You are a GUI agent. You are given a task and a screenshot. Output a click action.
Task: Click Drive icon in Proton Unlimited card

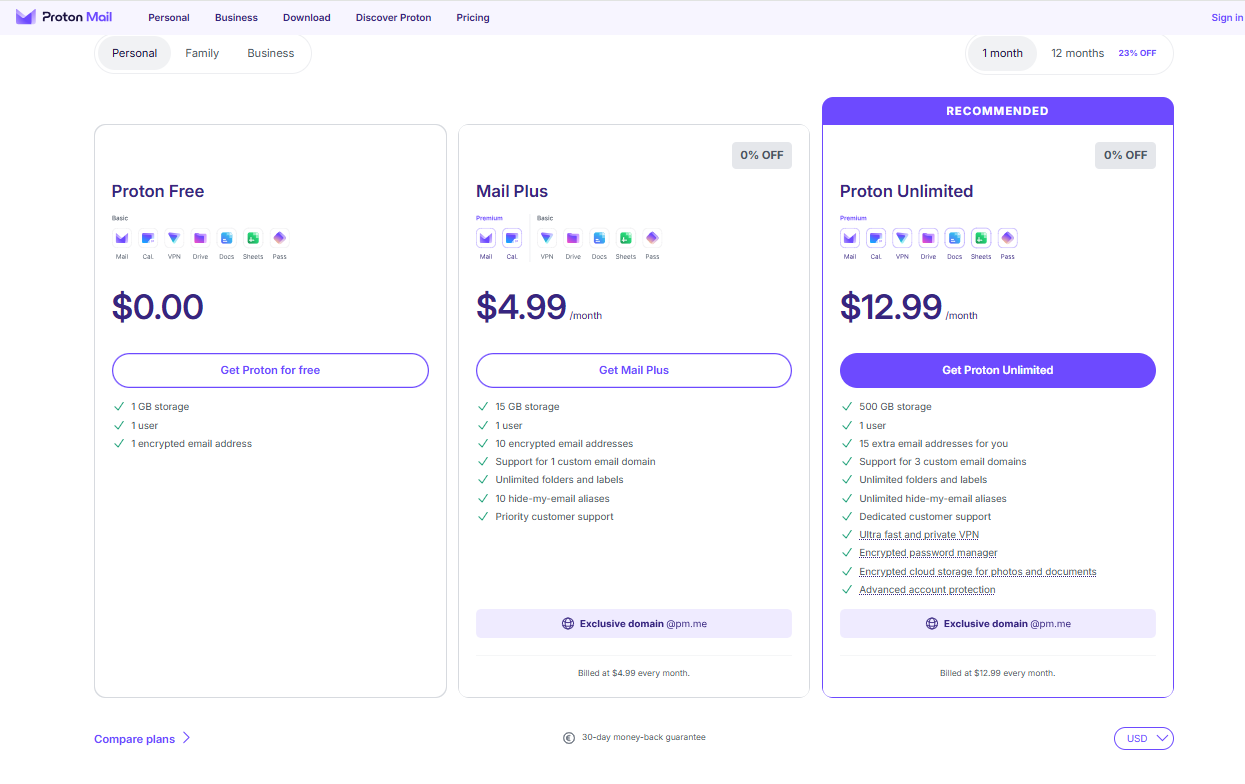point(928,238)
